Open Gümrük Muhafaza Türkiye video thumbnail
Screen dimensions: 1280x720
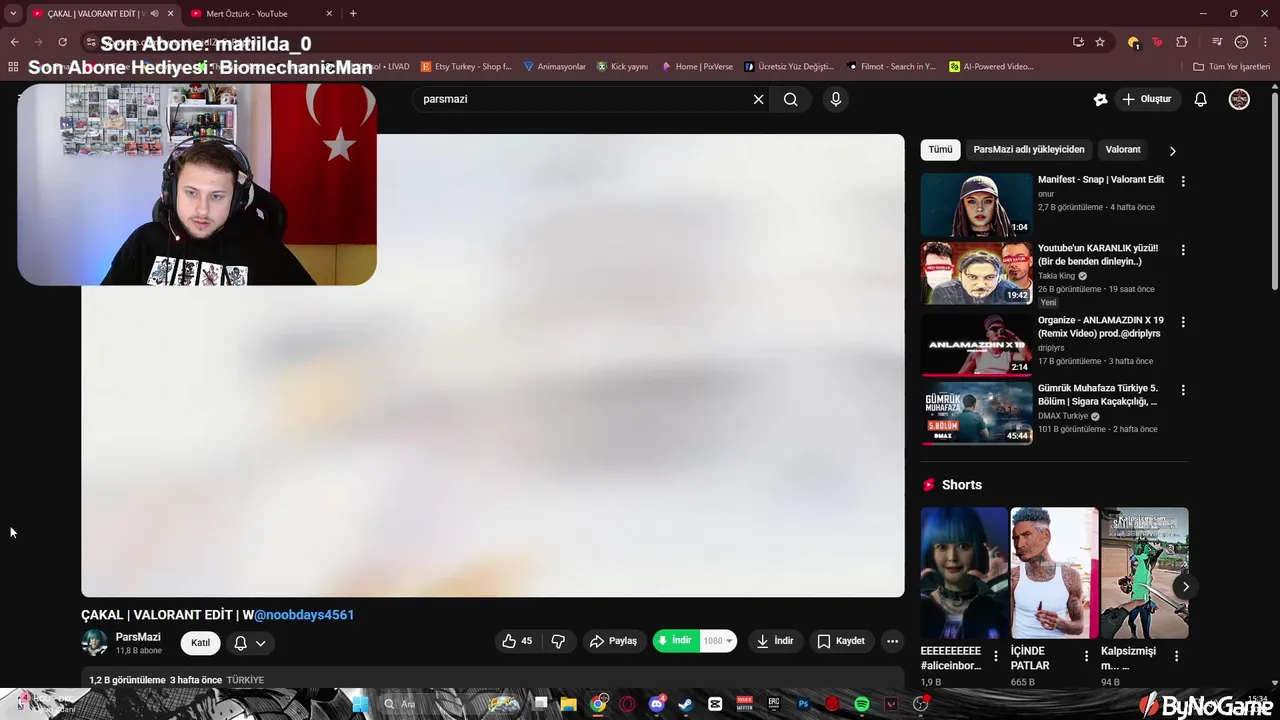(x=976, y=413)
